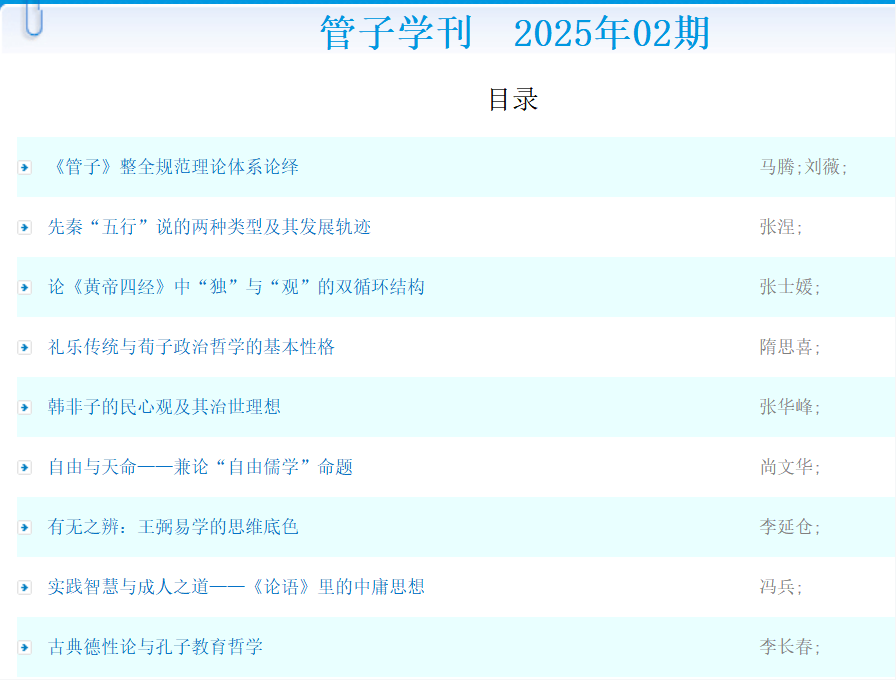Click arrow icon beside 古典德性论 article
The image size is (896, 680).
[x=25, y=647]
